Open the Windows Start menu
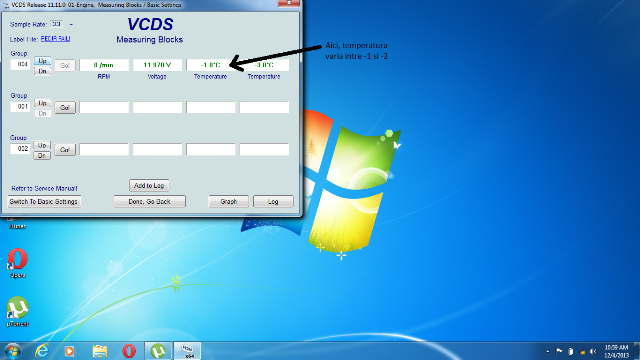The image size is (640, 360). click(x=12, y=351)
